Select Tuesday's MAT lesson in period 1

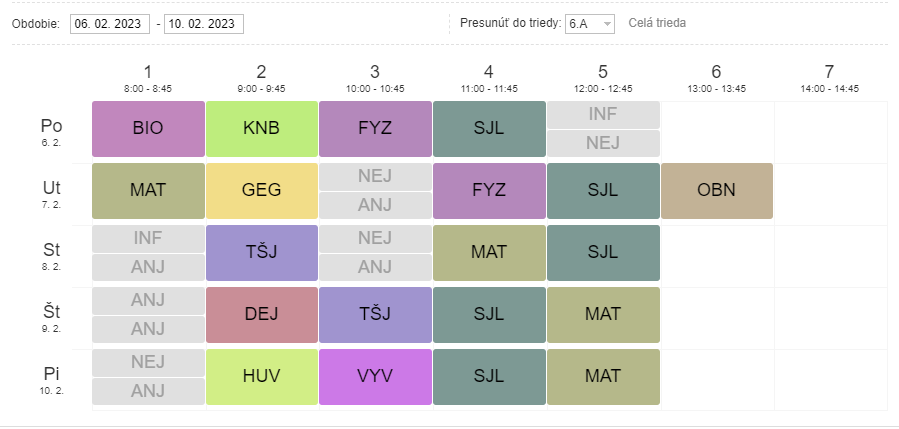click(148, 191)
